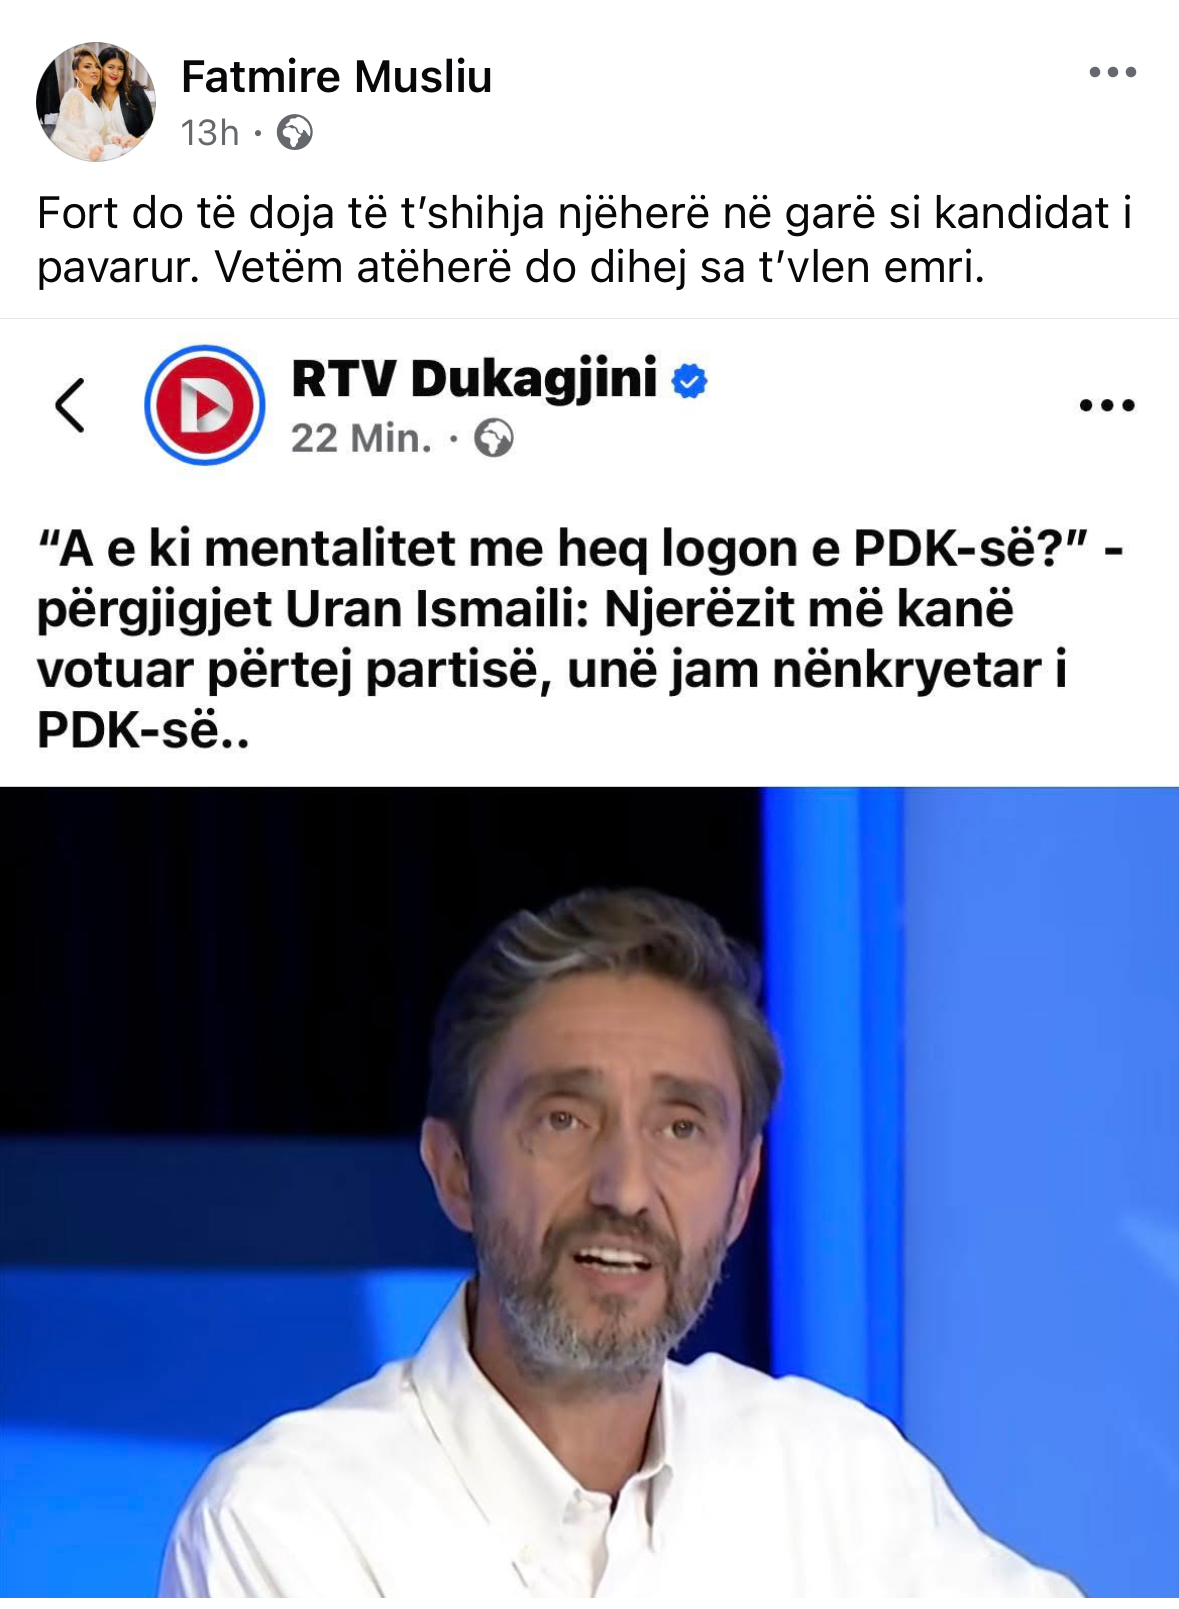Select the headline about Uran Ismaili
The height and width of the screenshot is (1609, 1179).
(580, 639)
